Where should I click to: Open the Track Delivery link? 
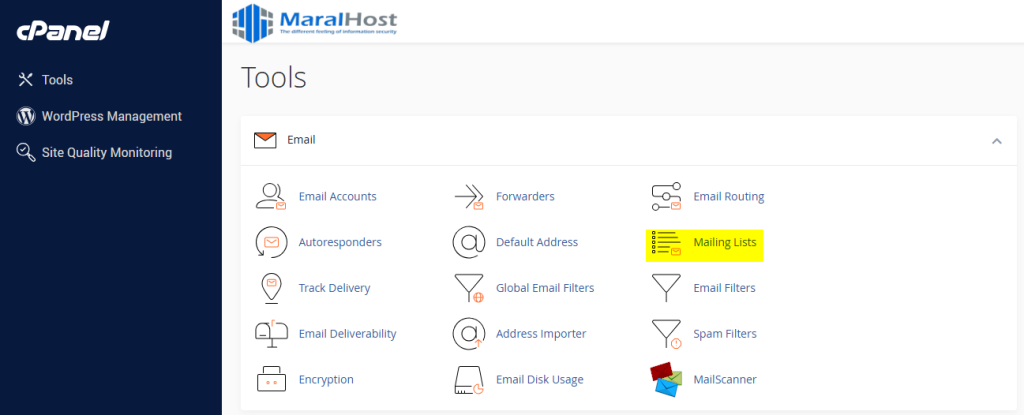click(x=334, y=288)
